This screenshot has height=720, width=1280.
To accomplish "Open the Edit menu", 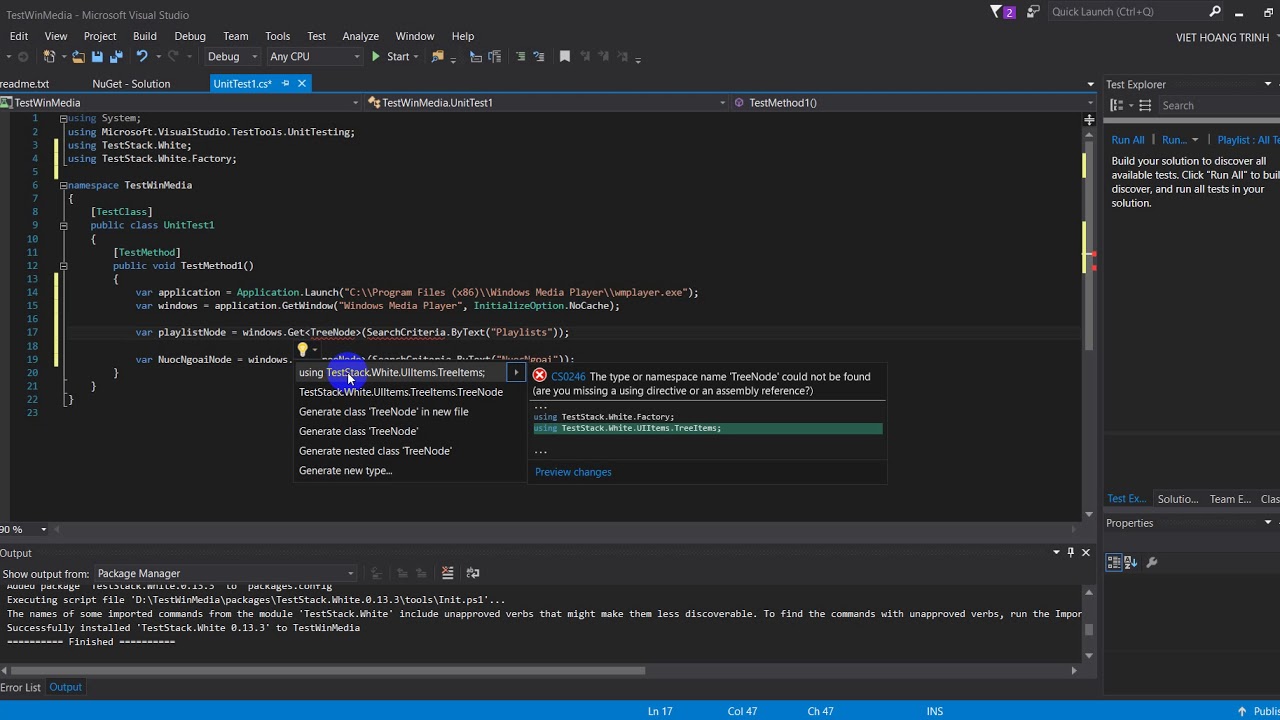I will click(x=18, y=36).
